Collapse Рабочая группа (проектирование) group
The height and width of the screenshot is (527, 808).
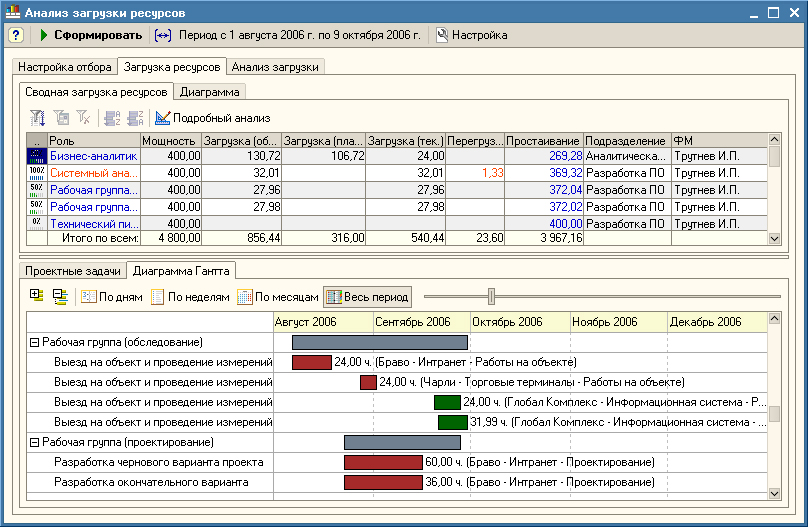[x=34, y=442]
